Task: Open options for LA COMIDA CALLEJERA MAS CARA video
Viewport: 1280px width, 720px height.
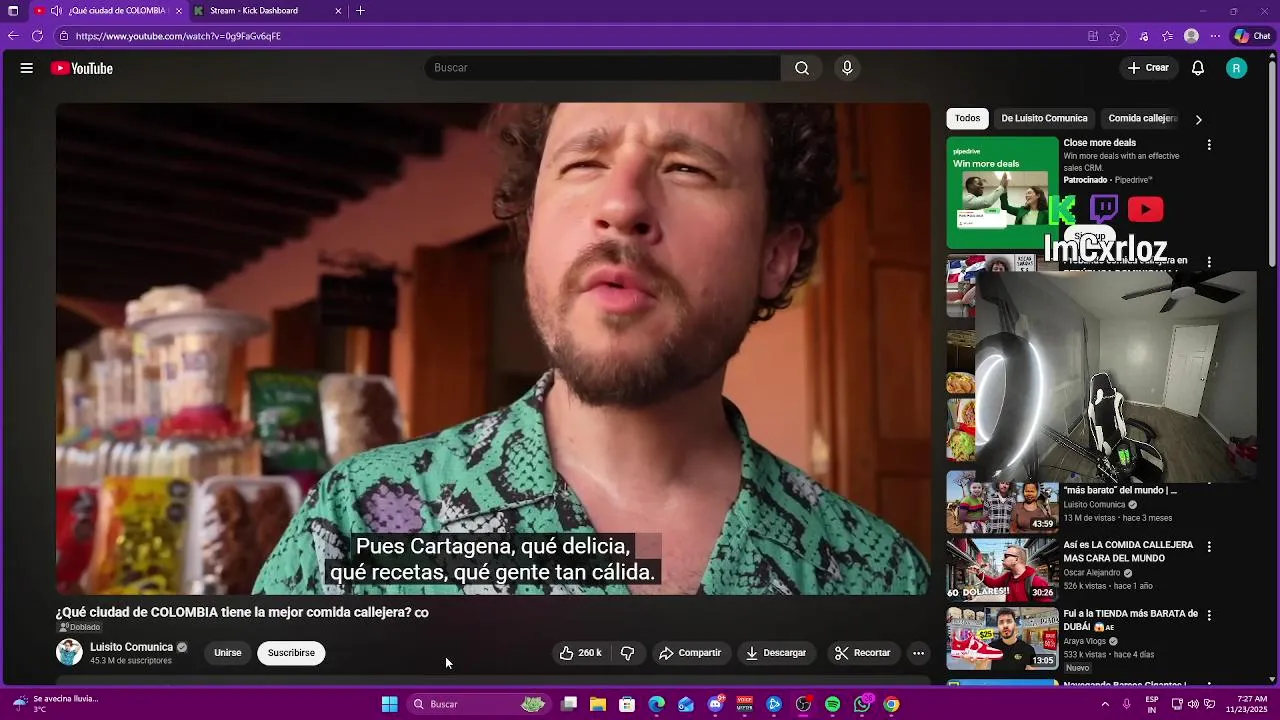Action: pos(1209,547)
